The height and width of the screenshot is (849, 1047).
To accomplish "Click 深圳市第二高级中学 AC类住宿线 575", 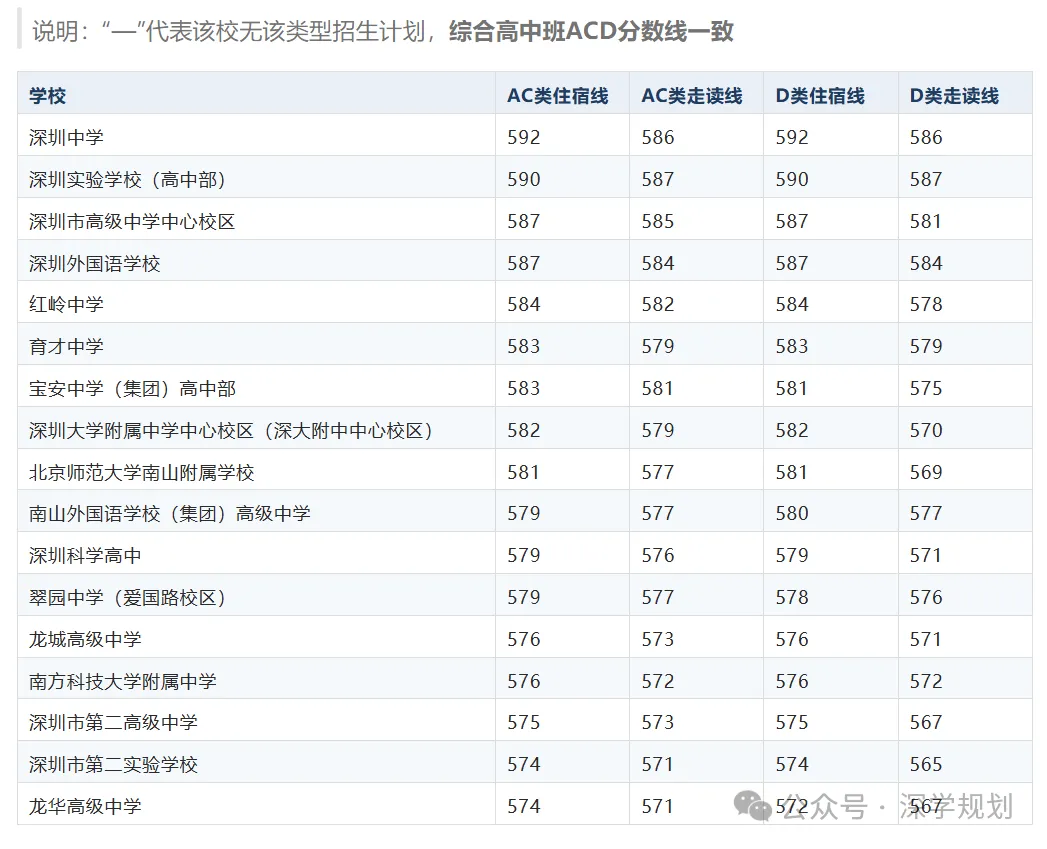I will [524, 723].
